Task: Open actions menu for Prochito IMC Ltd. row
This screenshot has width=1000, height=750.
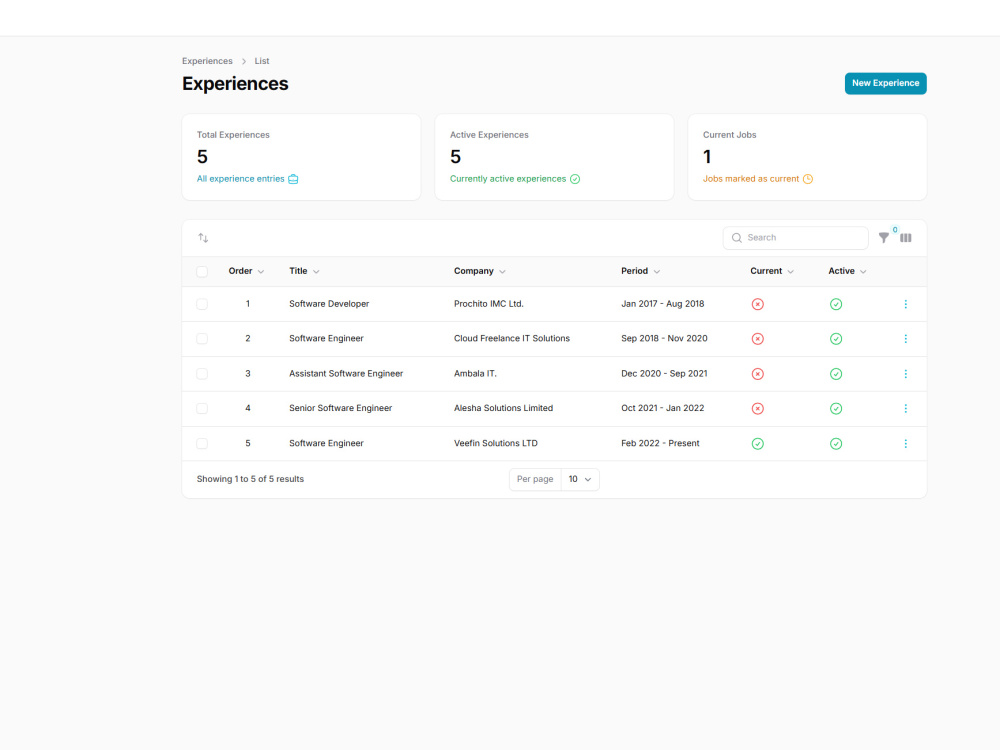Action: pos(906,304)
